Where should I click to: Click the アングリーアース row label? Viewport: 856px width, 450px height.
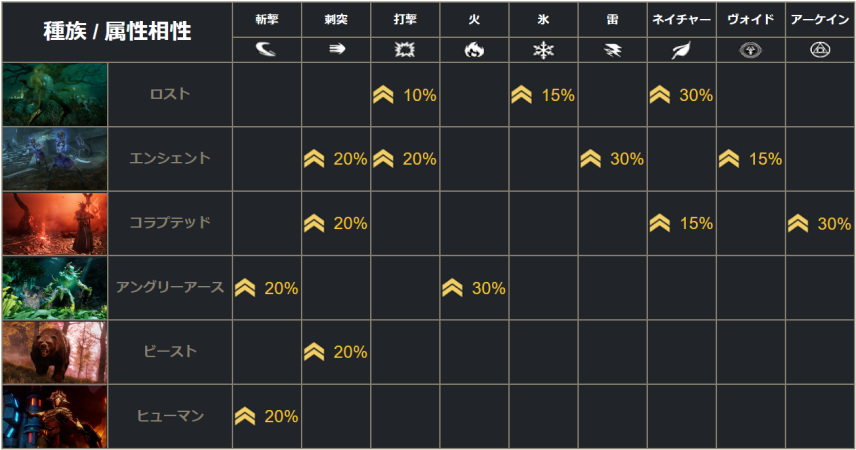click(170, 287)
